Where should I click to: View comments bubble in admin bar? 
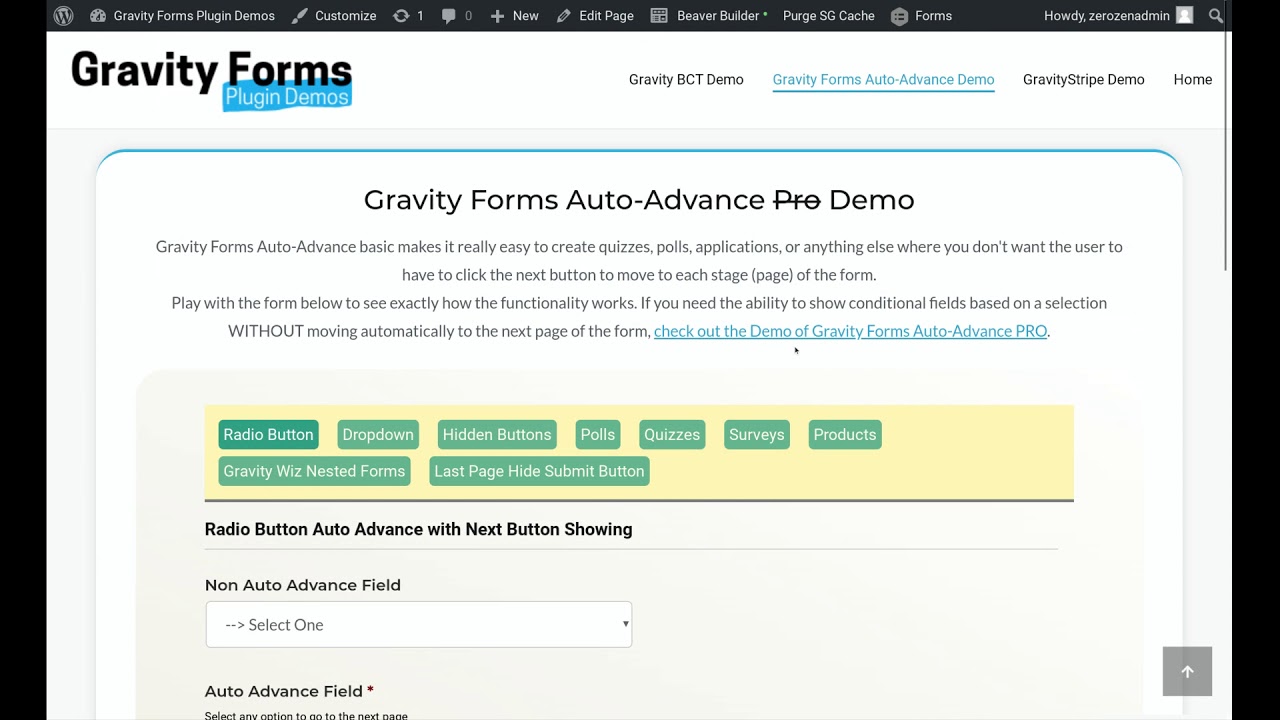456,16
